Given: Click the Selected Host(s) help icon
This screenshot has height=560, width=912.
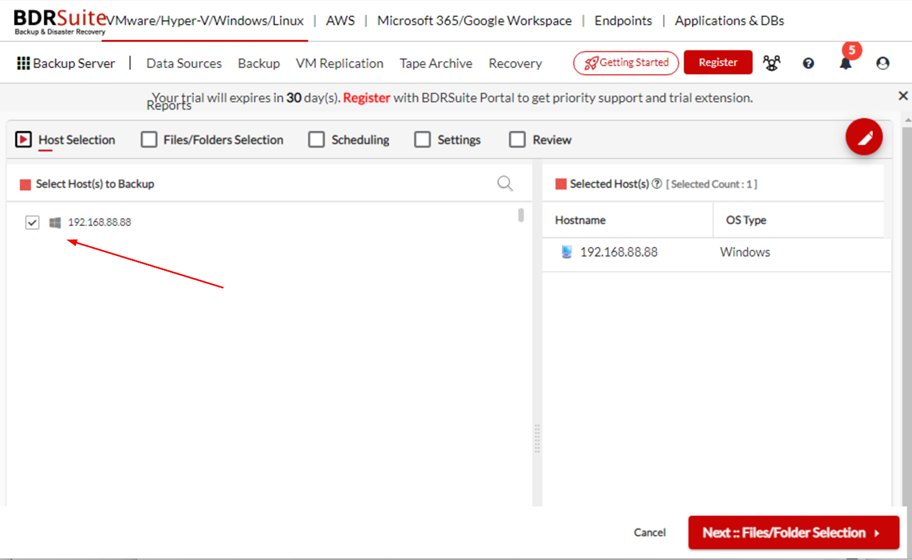Looking at the screenshot, I should click(657, 184).
